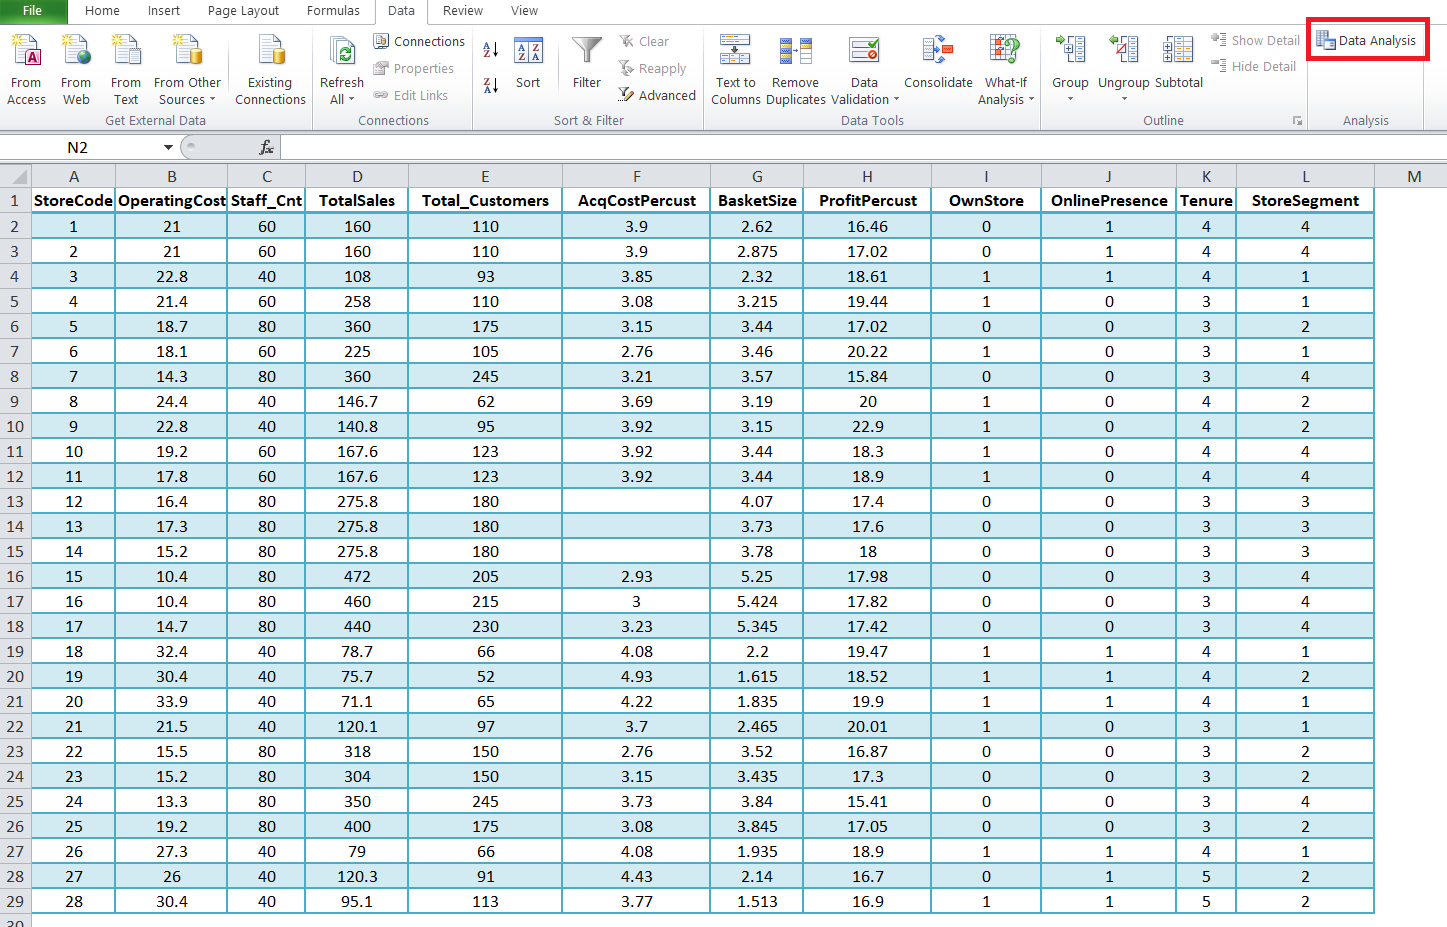Expand Data Validation dropdown arrow
Image resolution: width=1447 pixels, height=927 pixels.
click(x=896, y=100)
